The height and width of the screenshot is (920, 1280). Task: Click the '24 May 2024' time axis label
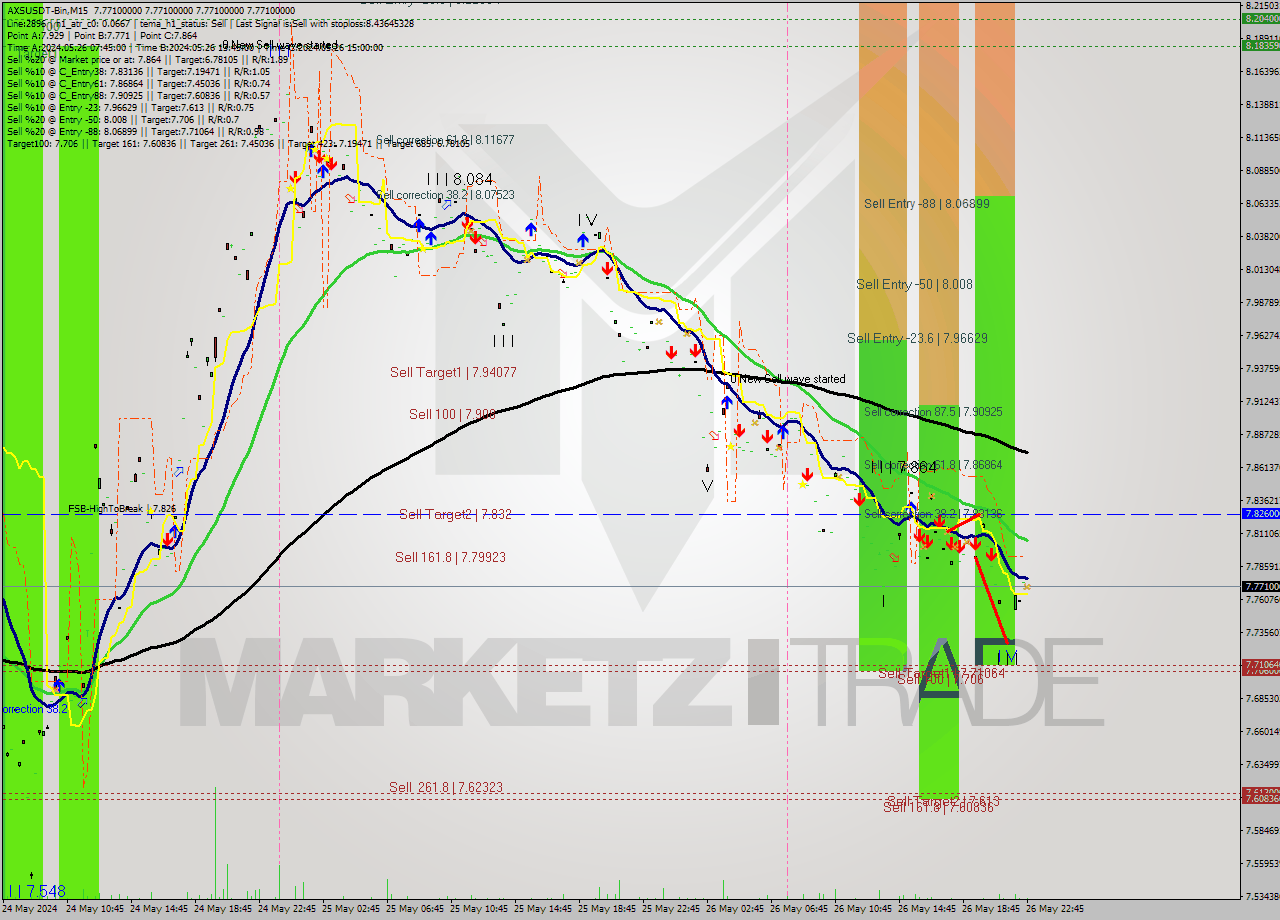pyautogui.click(x=29, y=909)
